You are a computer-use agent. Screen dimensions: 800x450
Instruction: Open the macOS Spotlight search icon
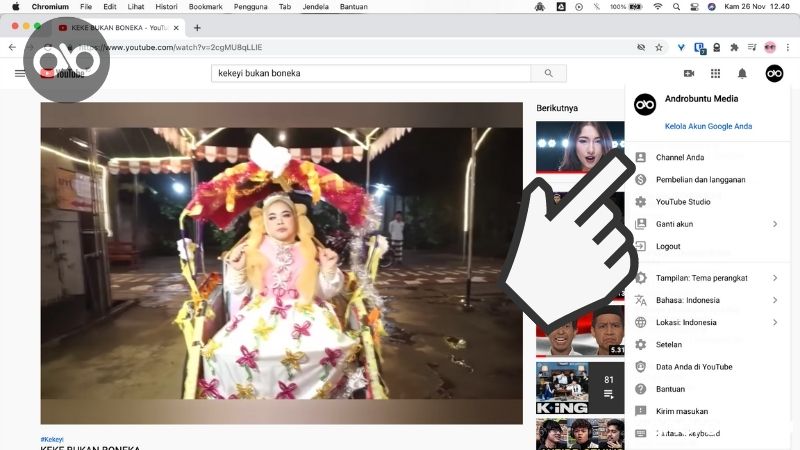pyautogui.click(x=676, y=7)
